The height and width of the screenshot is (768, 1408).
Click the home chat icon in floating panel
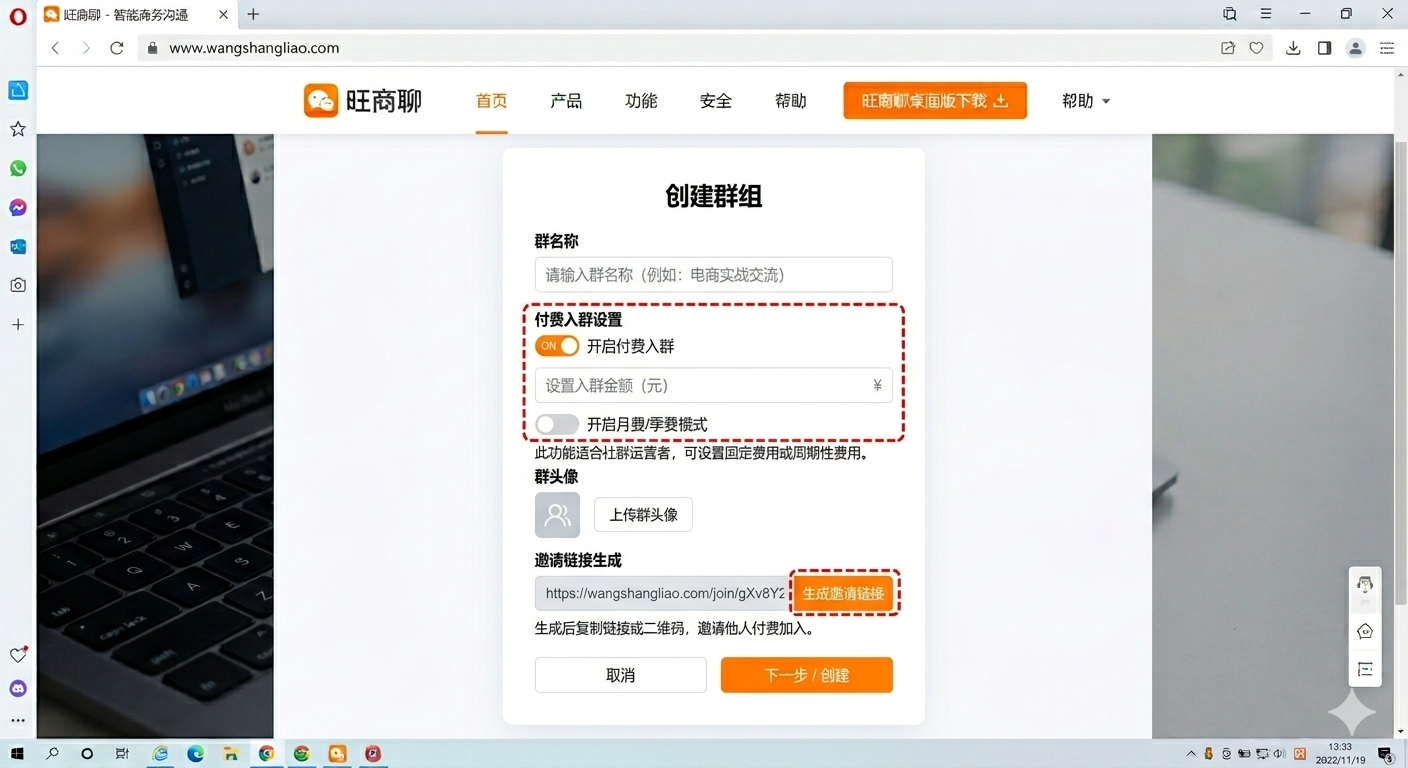click(1364, 631)
